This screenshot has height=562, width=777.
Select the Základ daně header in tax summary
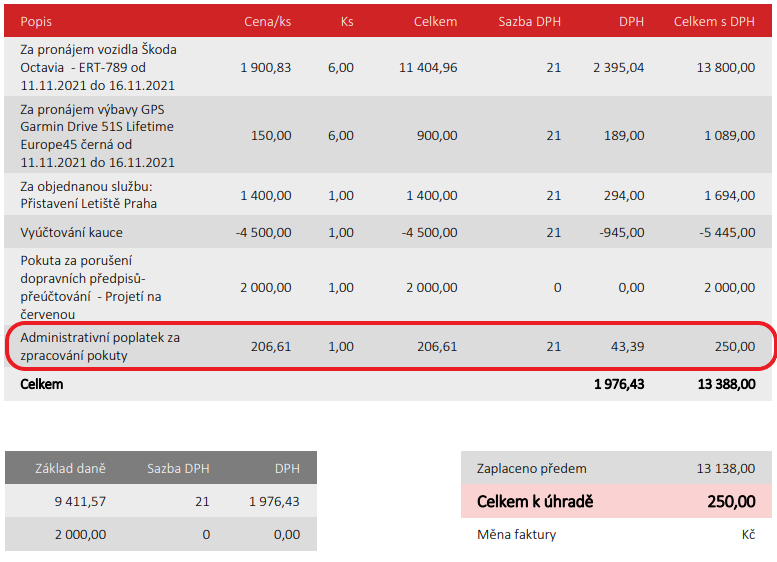pos(70,468)
